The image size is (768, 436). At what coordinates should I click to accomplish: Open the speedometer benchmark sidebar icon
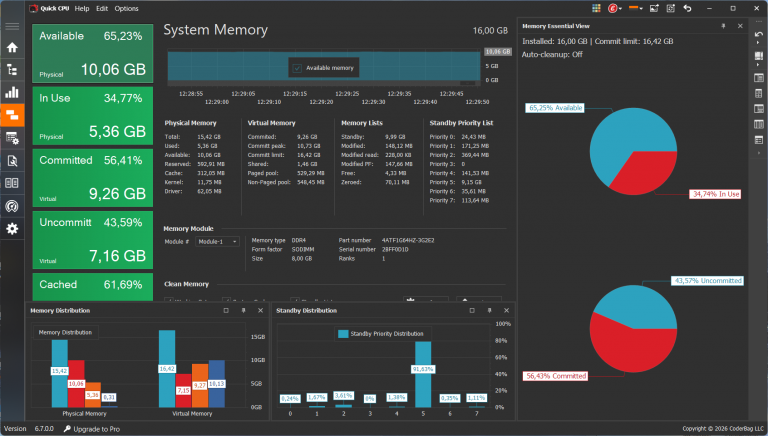(12, 206)
